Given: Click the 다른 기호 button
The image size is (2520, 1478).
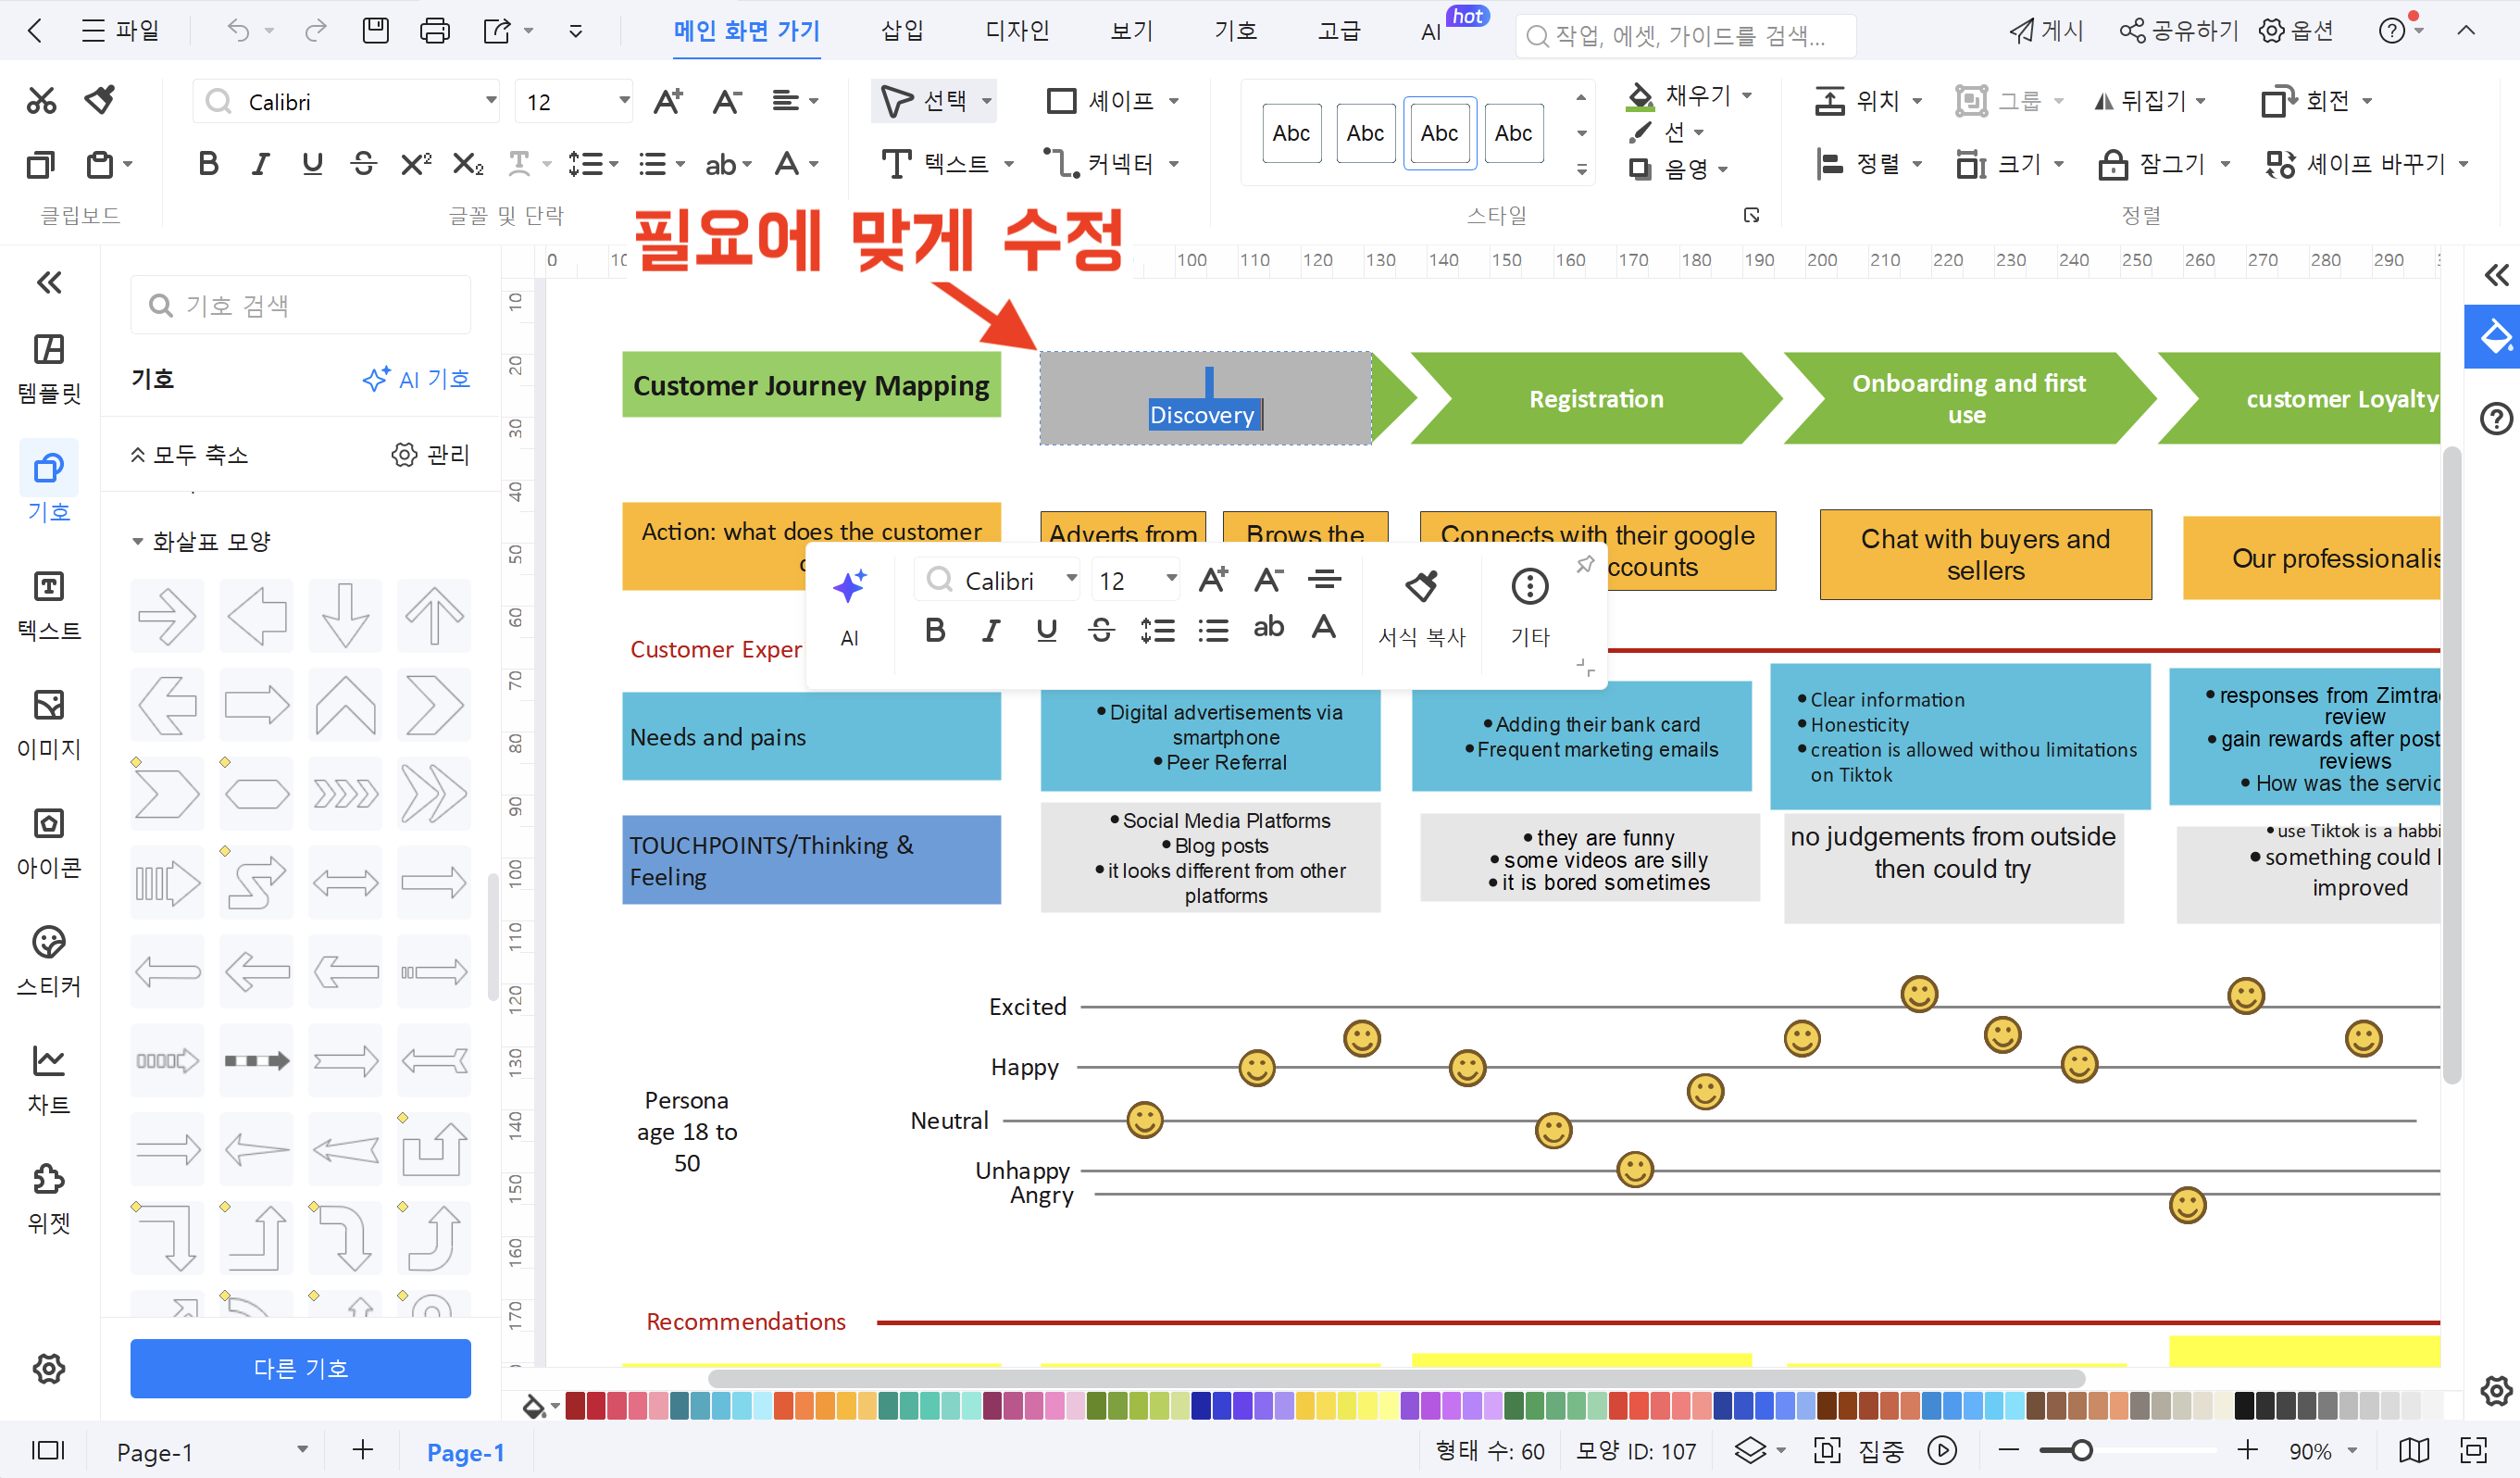Looking at the screenshot, I should [299, 1368].
